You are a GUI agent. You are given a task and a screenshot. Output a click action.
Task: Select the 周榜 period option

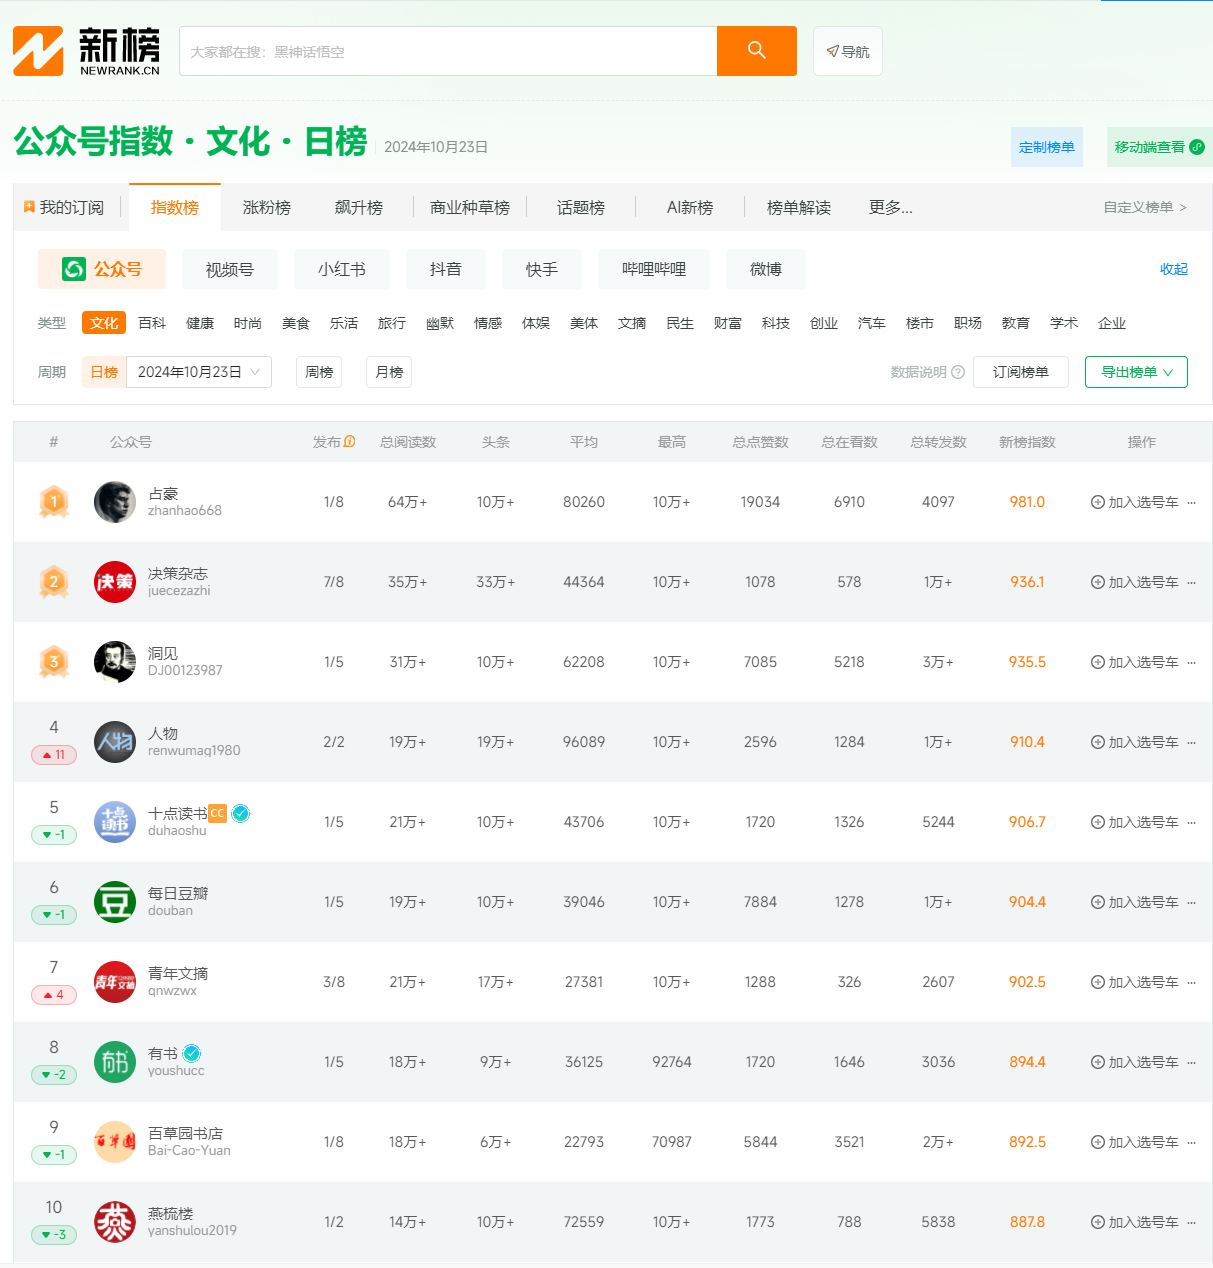point(319,372)
